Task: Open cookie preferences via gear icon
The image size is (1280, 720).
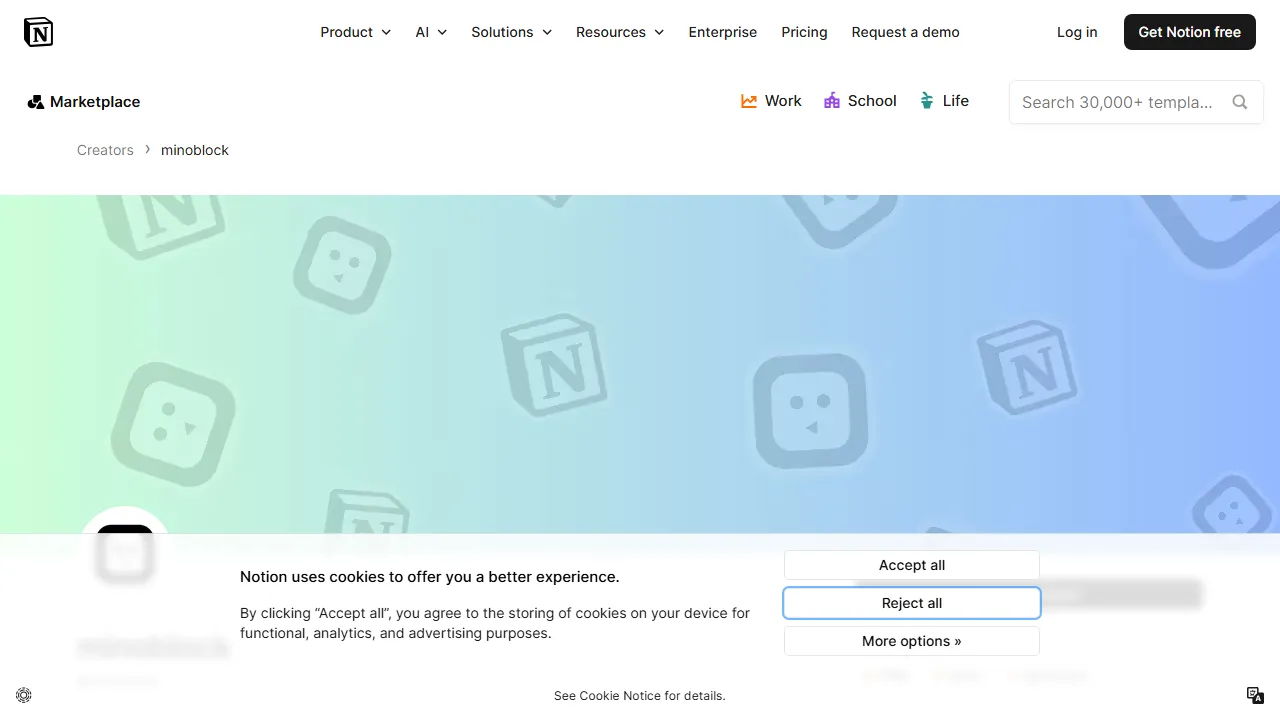Action: coord(23,694)
